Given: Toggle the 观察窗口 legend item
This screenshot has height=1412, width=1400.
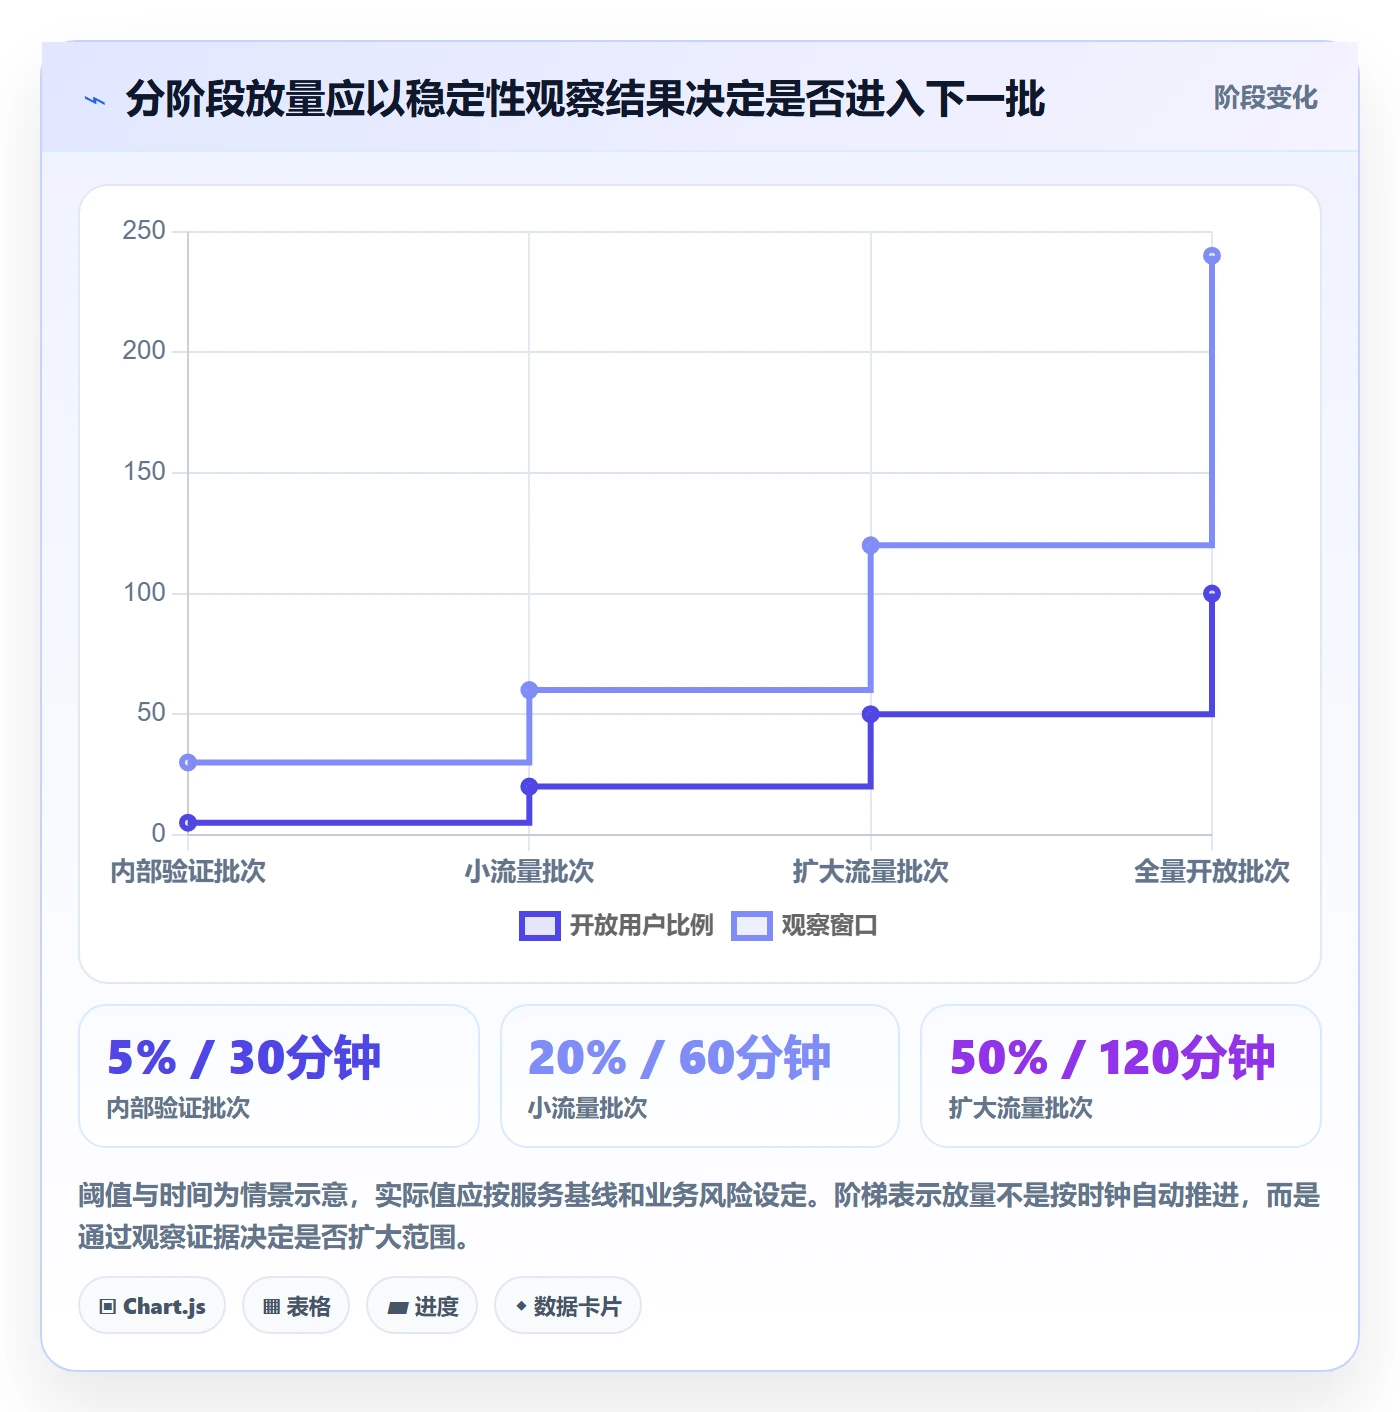Looking at the screenshot, I should pos(804,926).
